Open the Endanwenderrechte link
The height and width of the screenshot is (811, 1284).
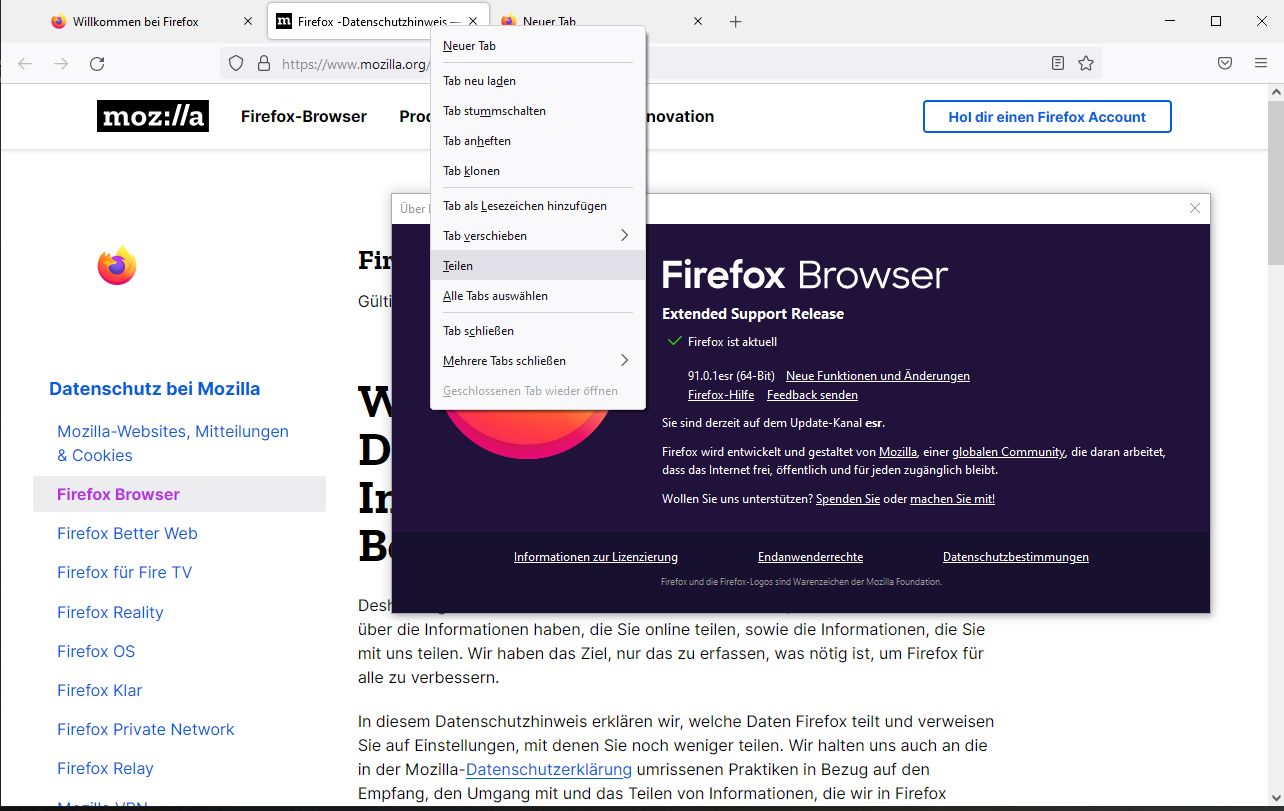(810, 557)
